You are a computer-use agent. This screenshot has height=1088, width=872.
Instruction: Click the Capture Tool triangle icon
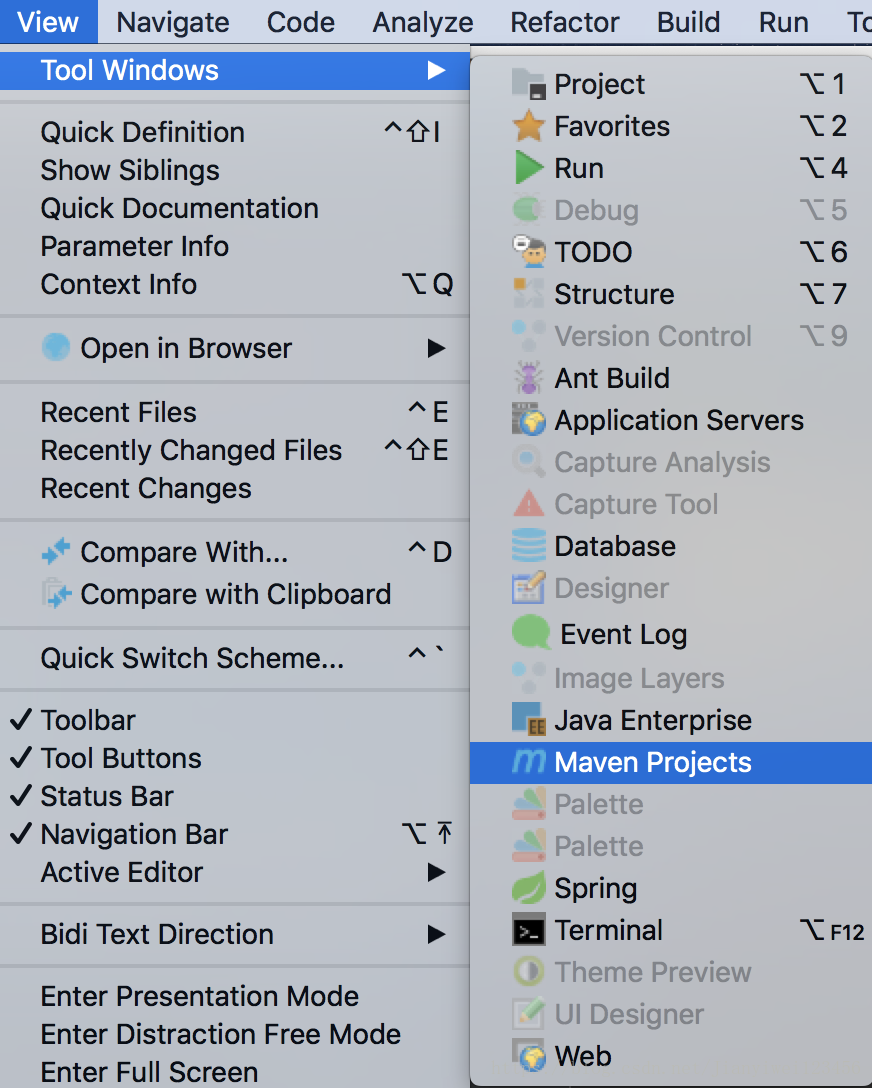(529, 504)
